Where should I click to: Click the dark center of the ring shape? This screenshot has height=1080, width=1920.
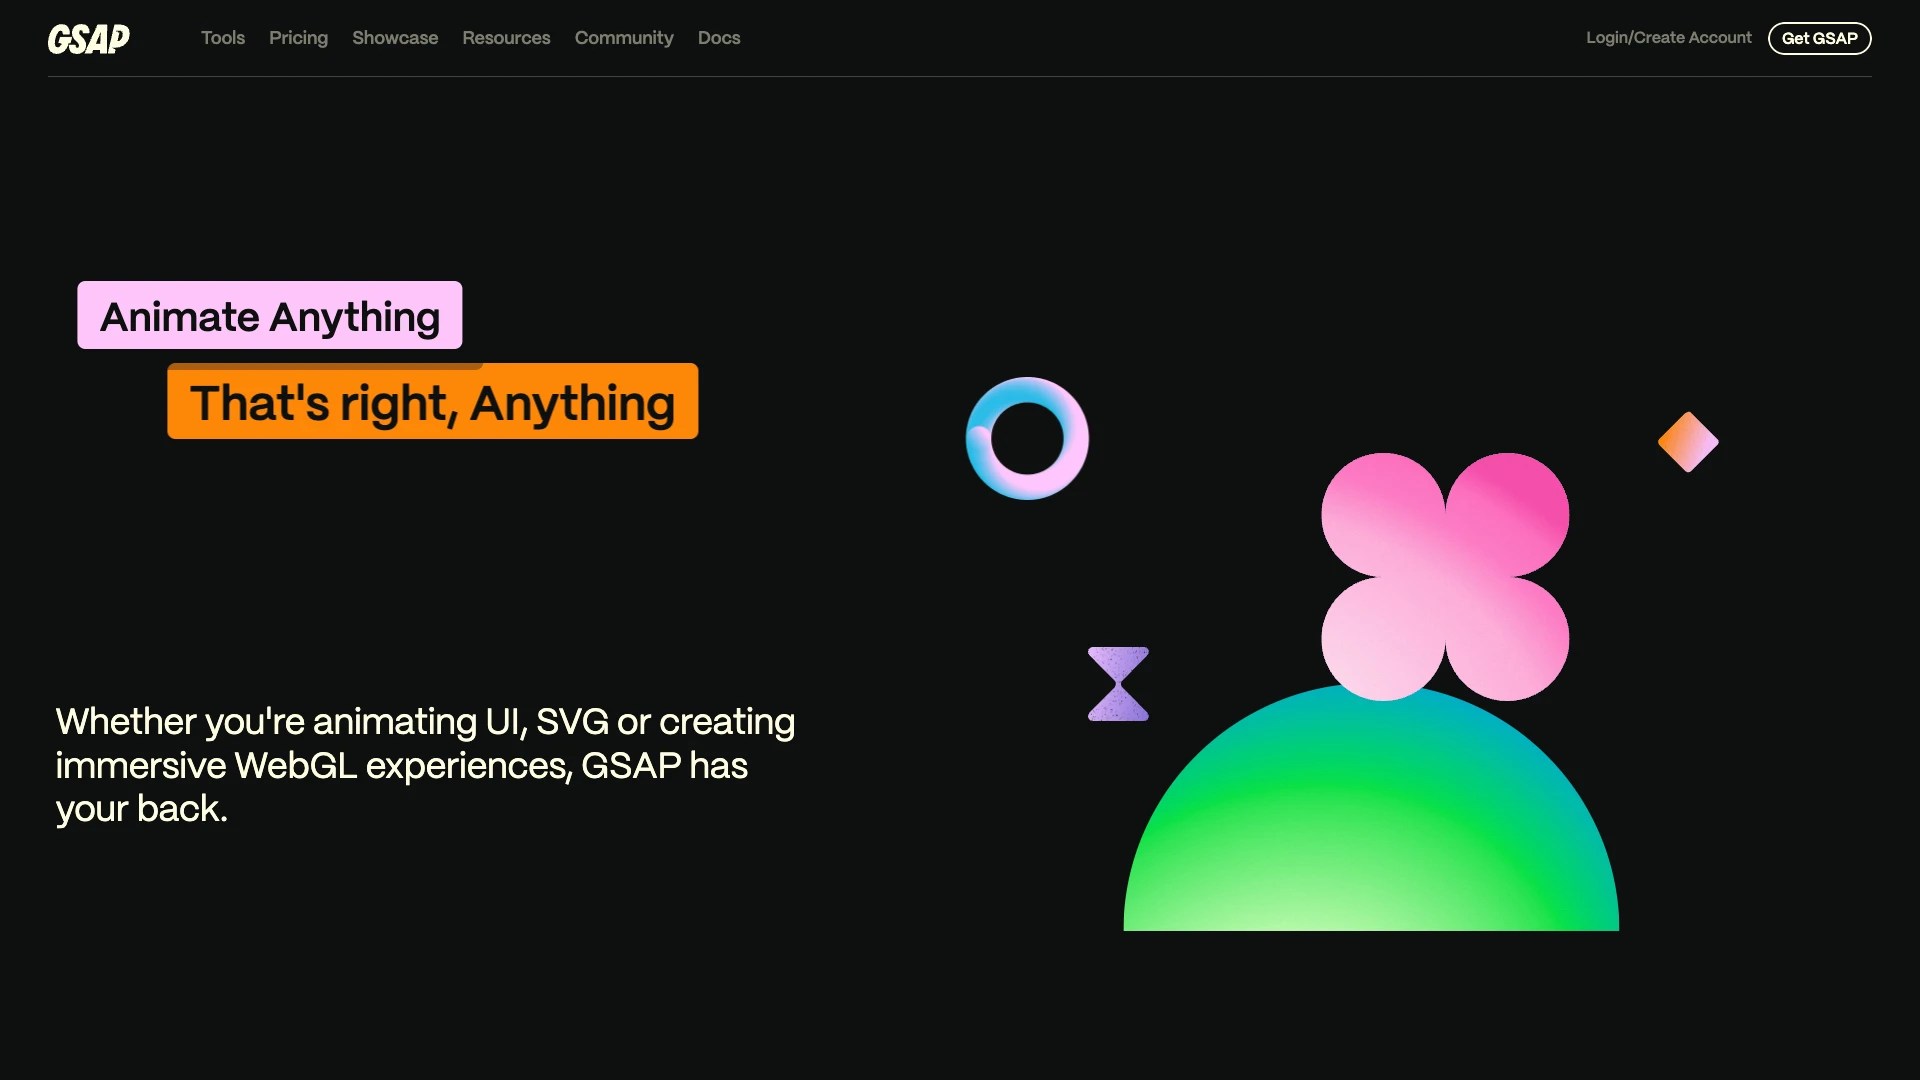tap(1027, 438)
